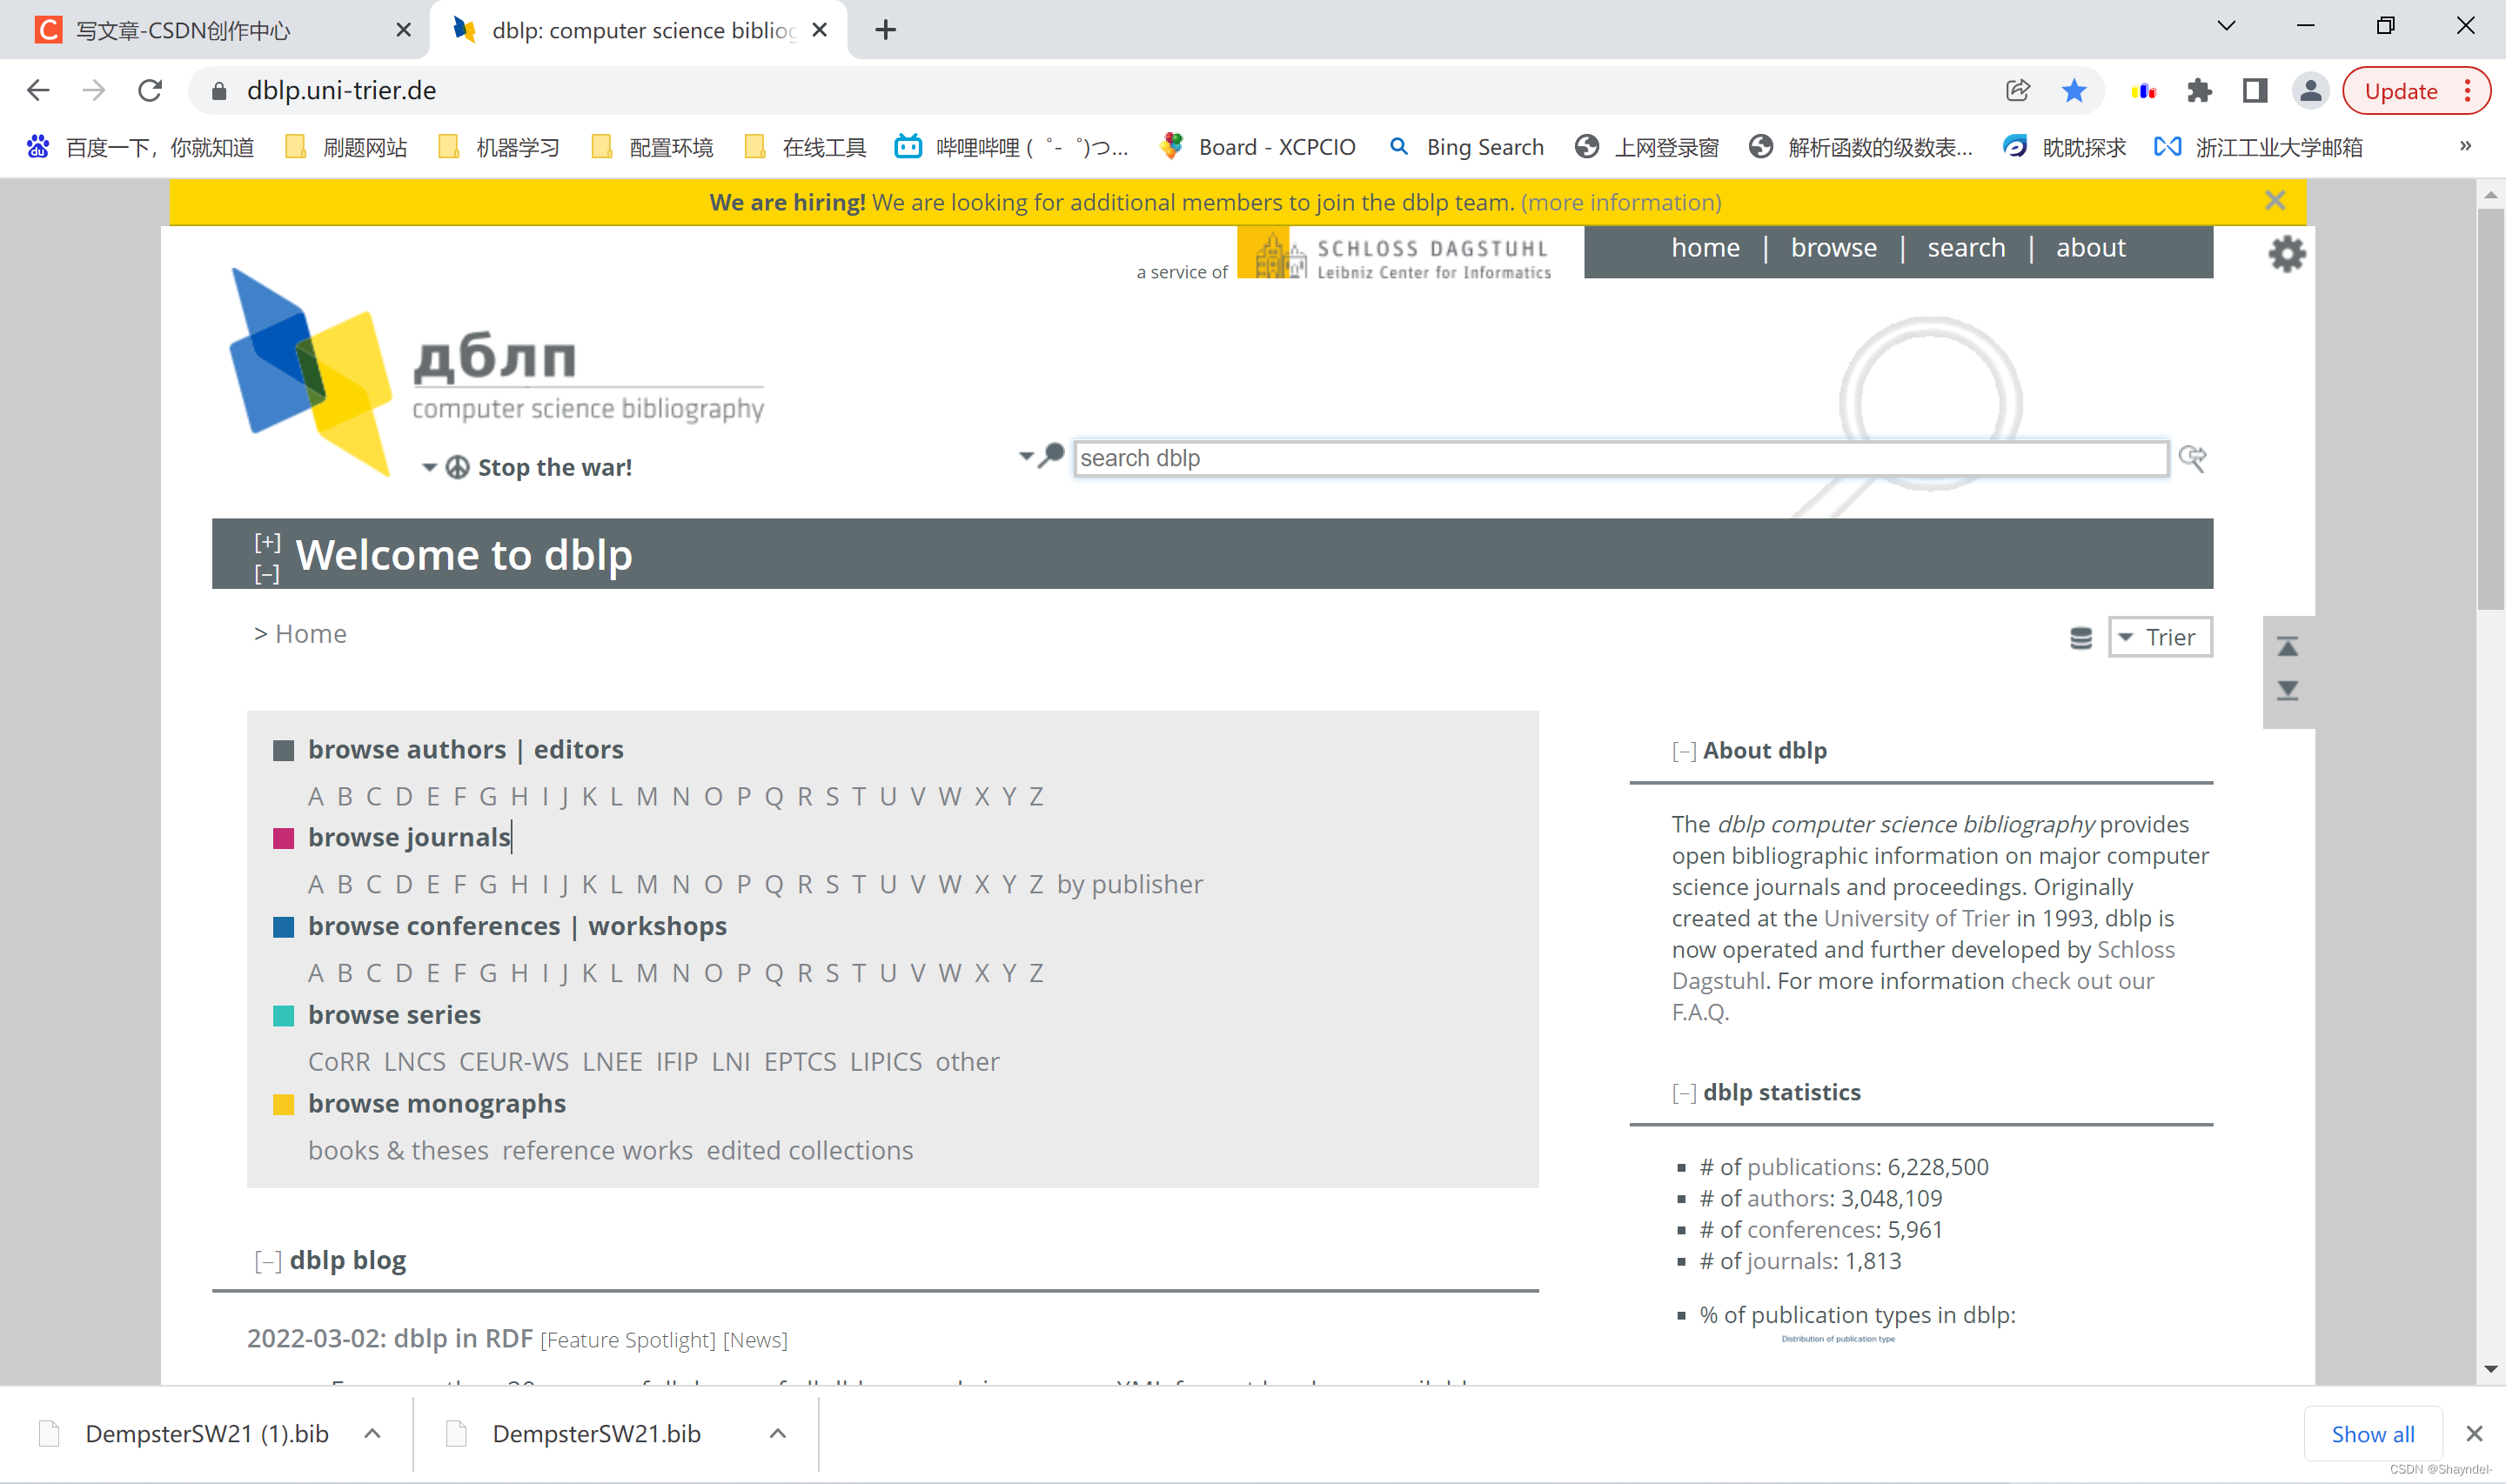Open the browse menu in navigation bar
This screenshot has width=2506, height=1484.
point(1833,248)
